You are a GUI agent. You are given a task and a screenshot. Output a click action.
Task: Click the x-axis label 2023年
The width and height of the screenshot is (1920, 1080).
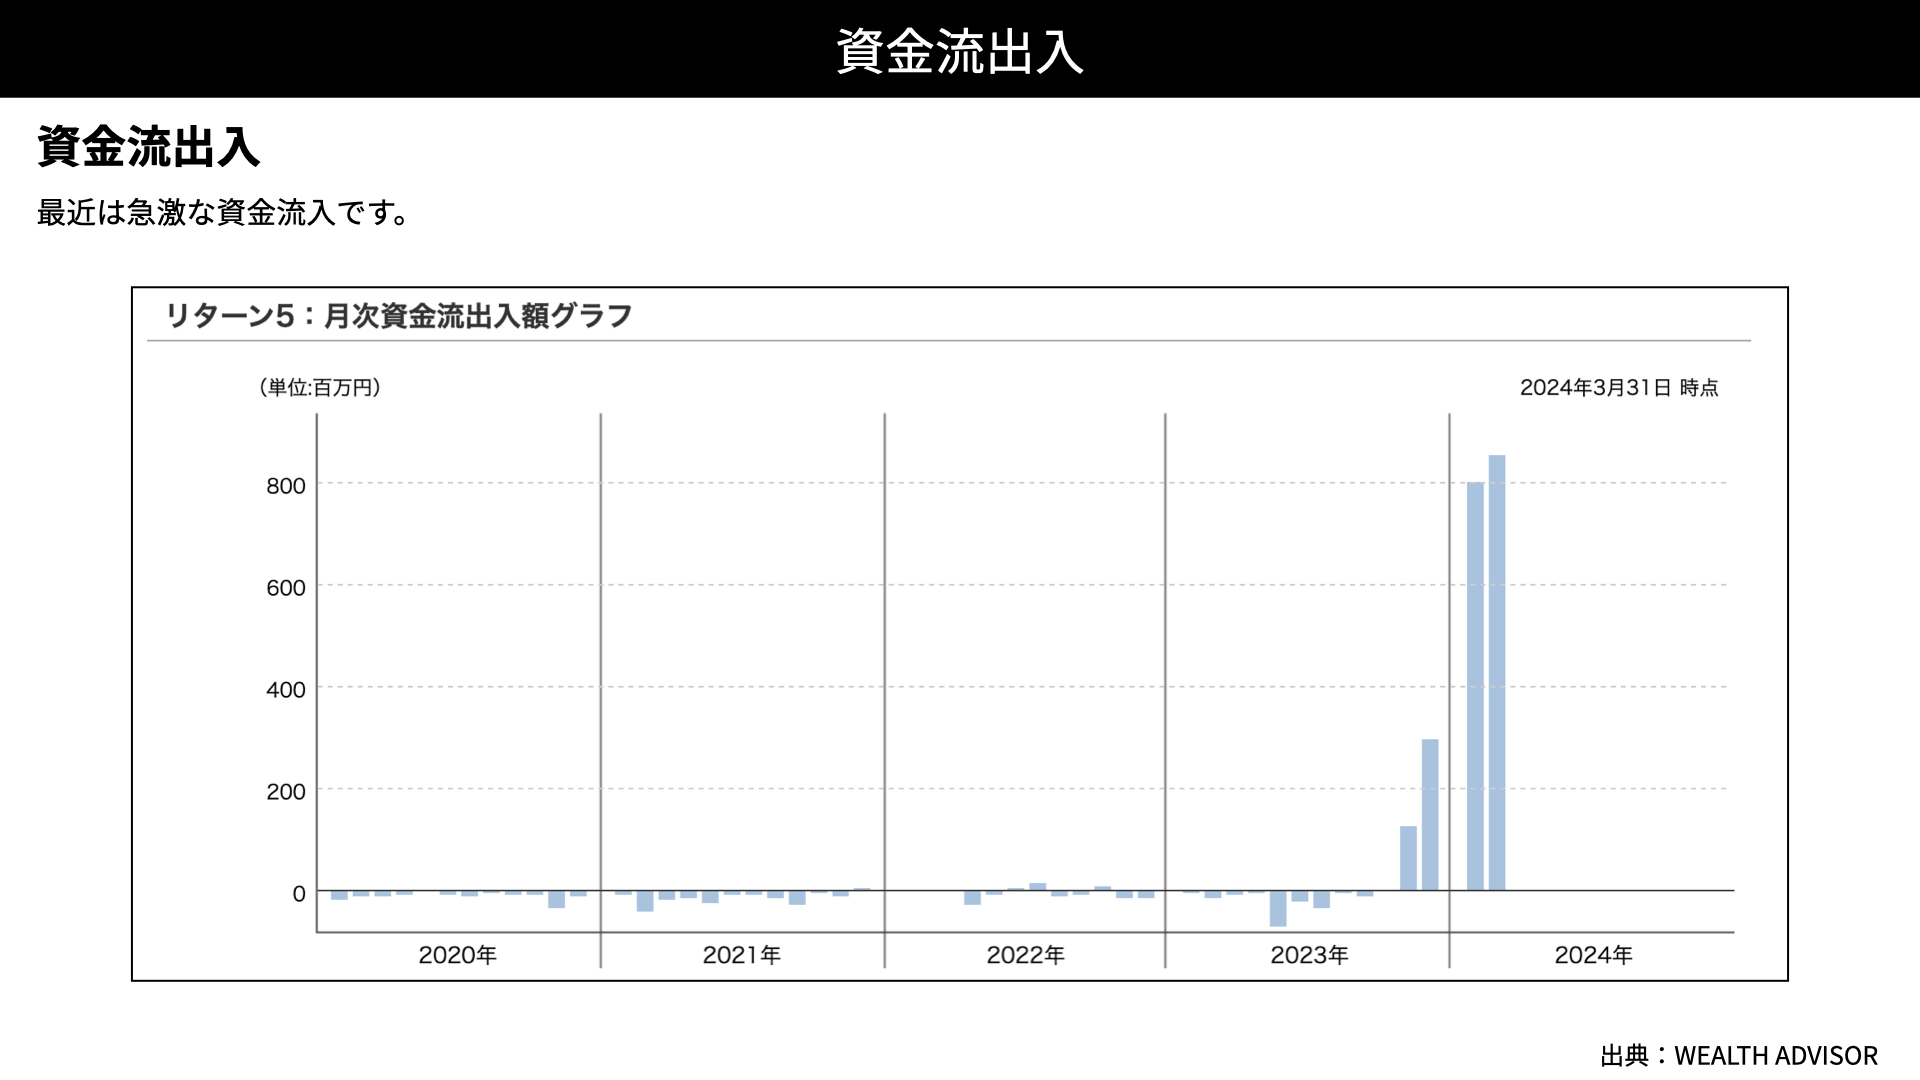(1310, 955)
